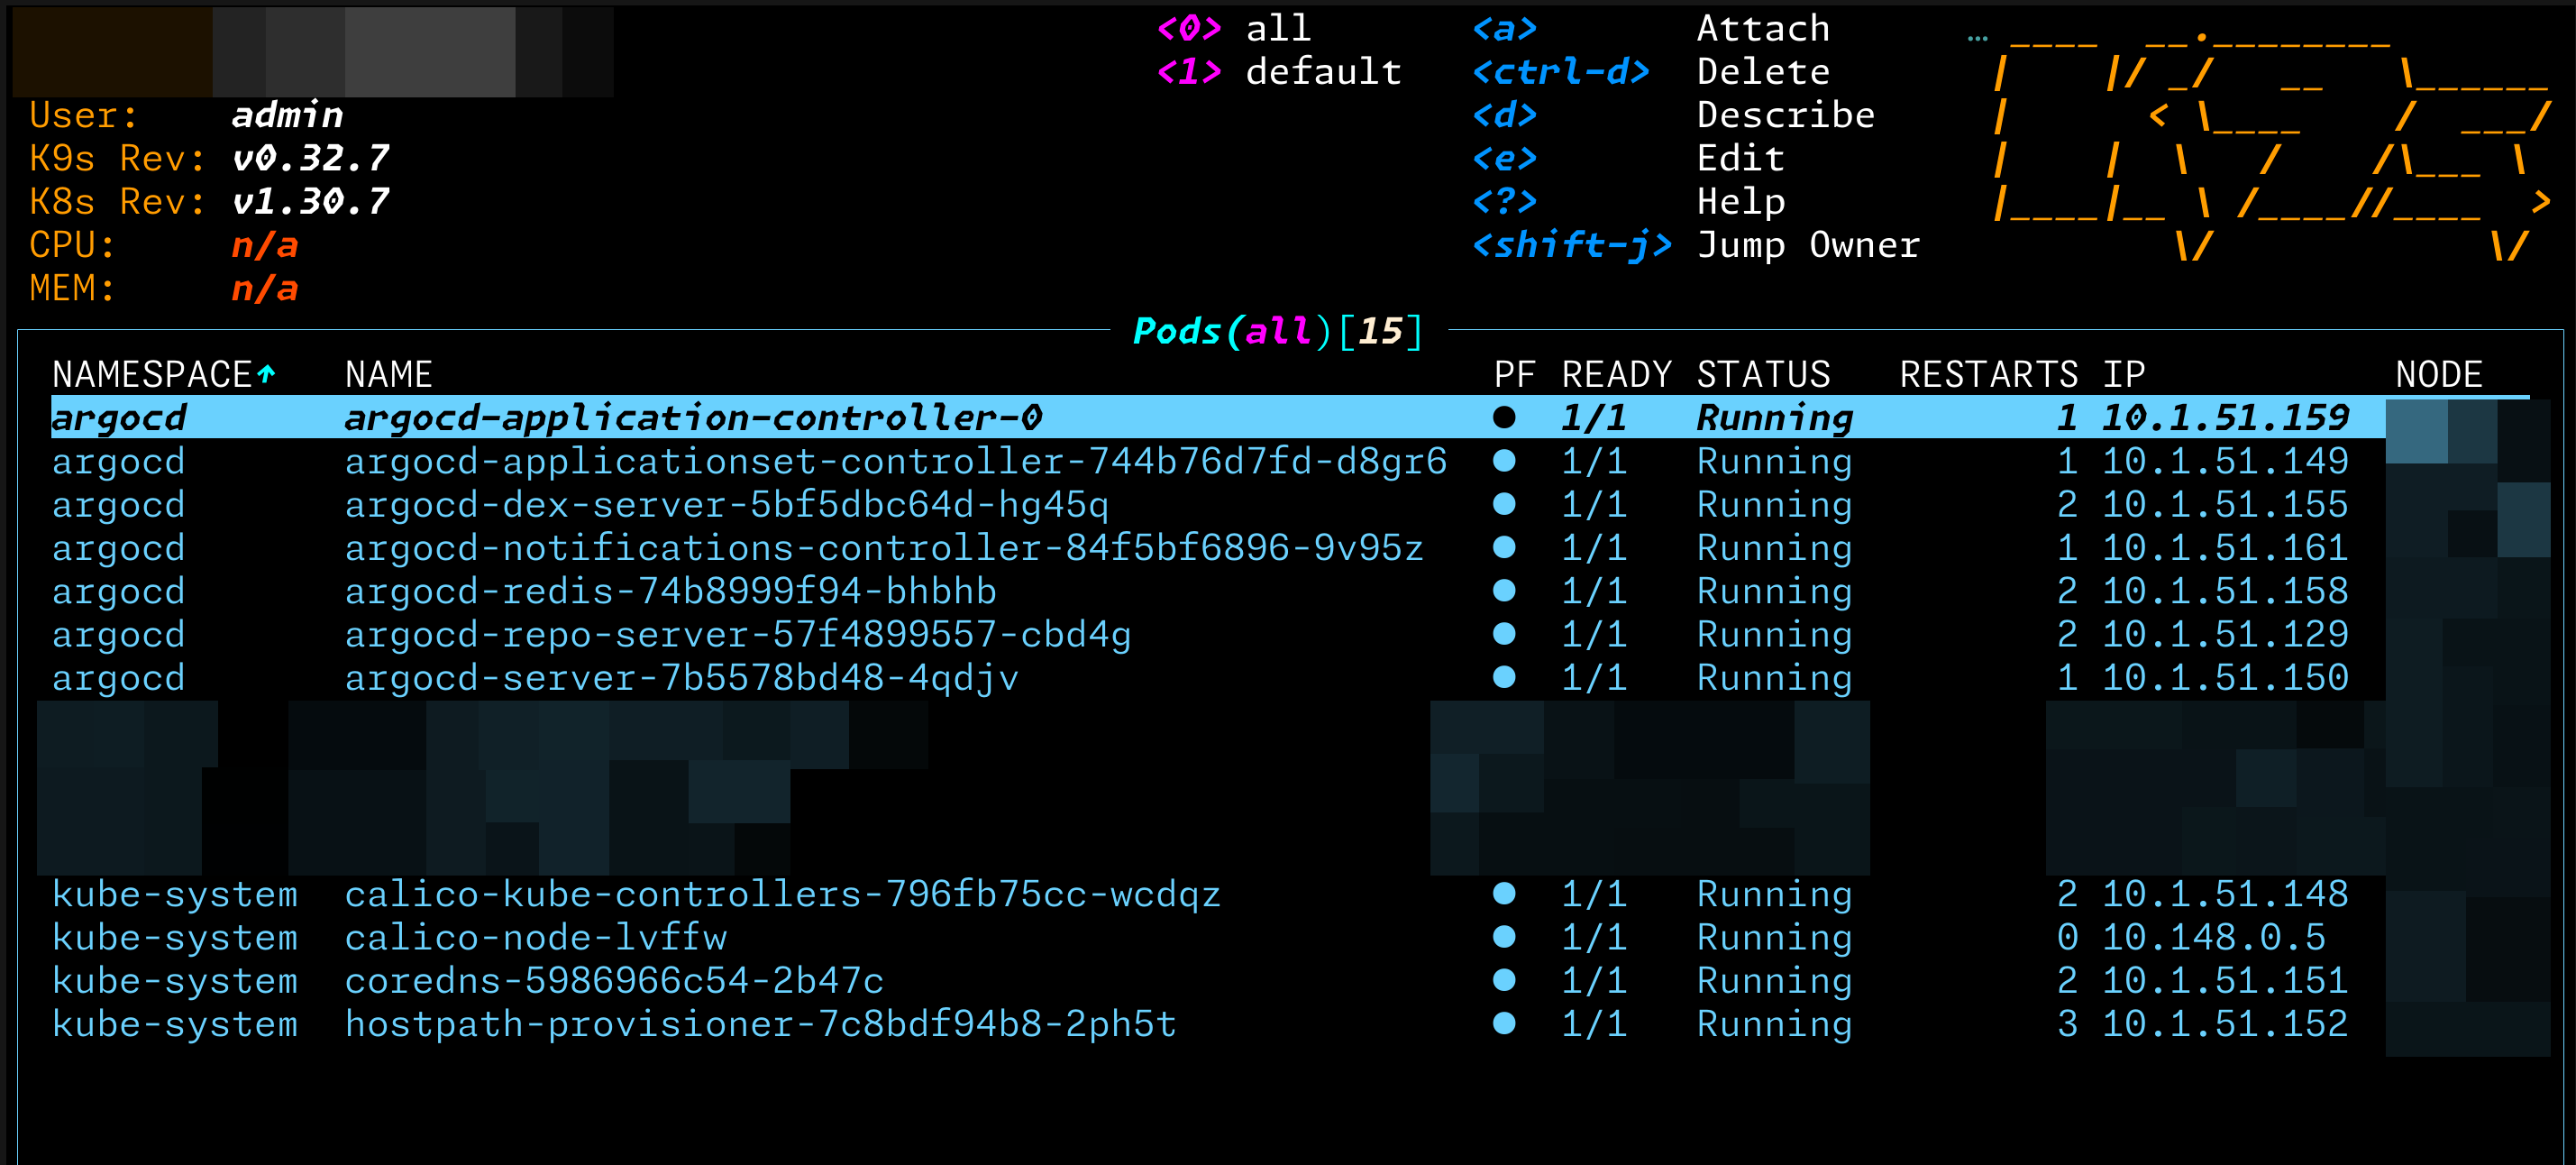Click the port-forward dot for hostpath-provisioner pod
This screenshot has height=1165, width=2576.
(1503, 1023)
